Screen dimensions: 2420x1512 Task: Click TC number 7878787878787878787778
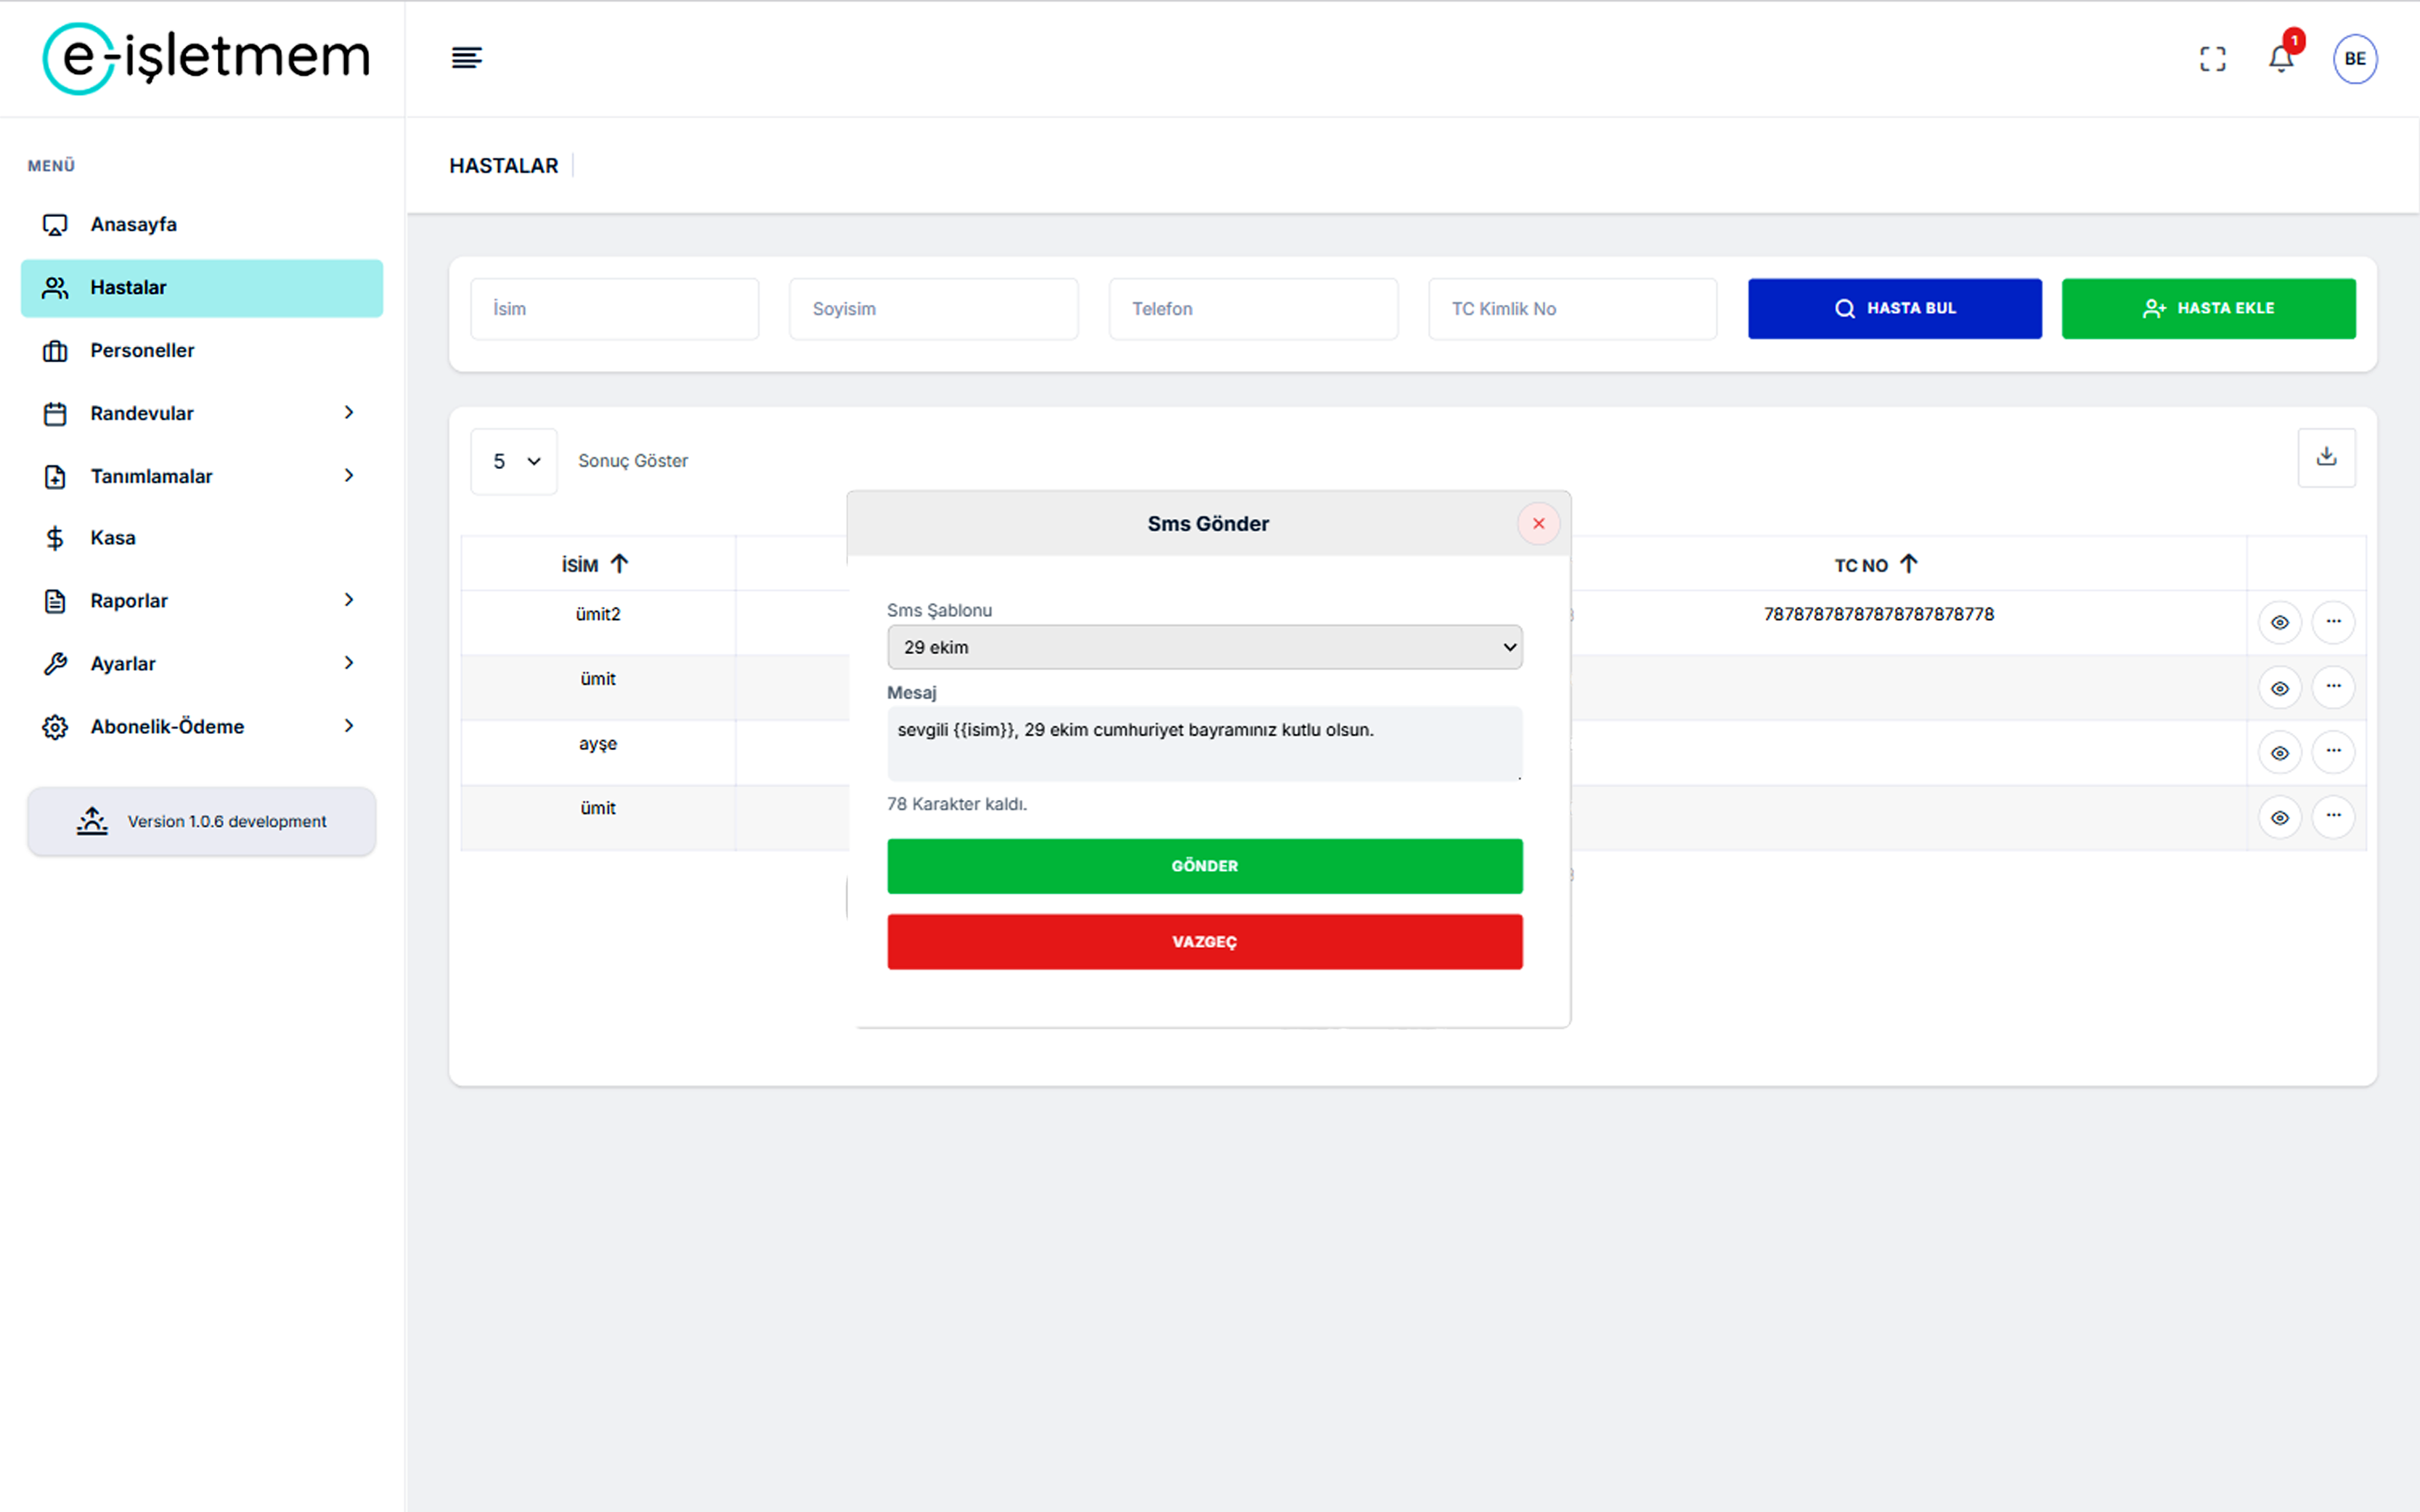pos(1878,614)
